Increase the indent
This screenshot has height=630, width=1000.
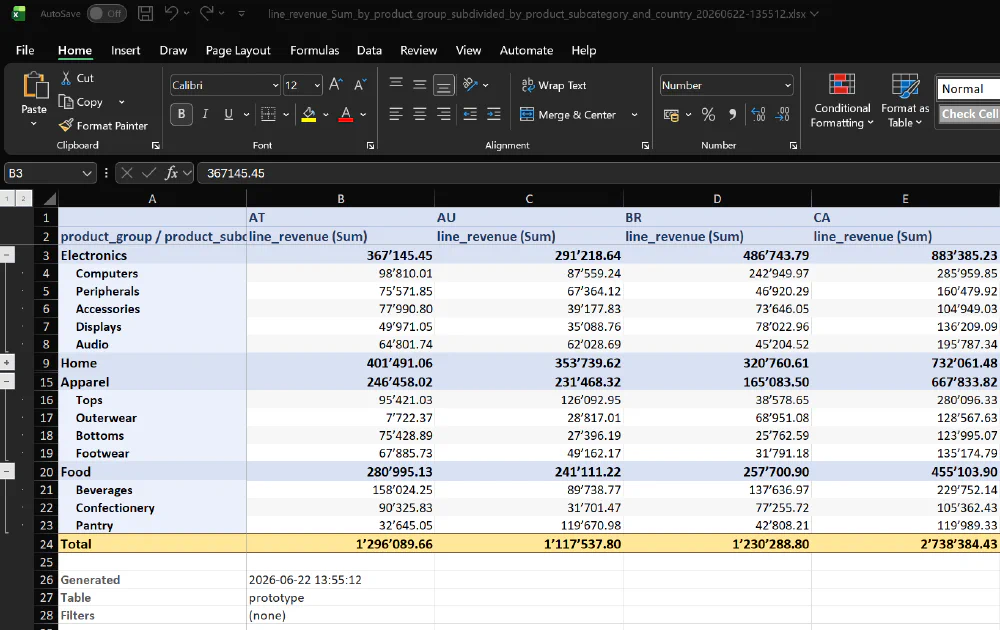(494, 114)
